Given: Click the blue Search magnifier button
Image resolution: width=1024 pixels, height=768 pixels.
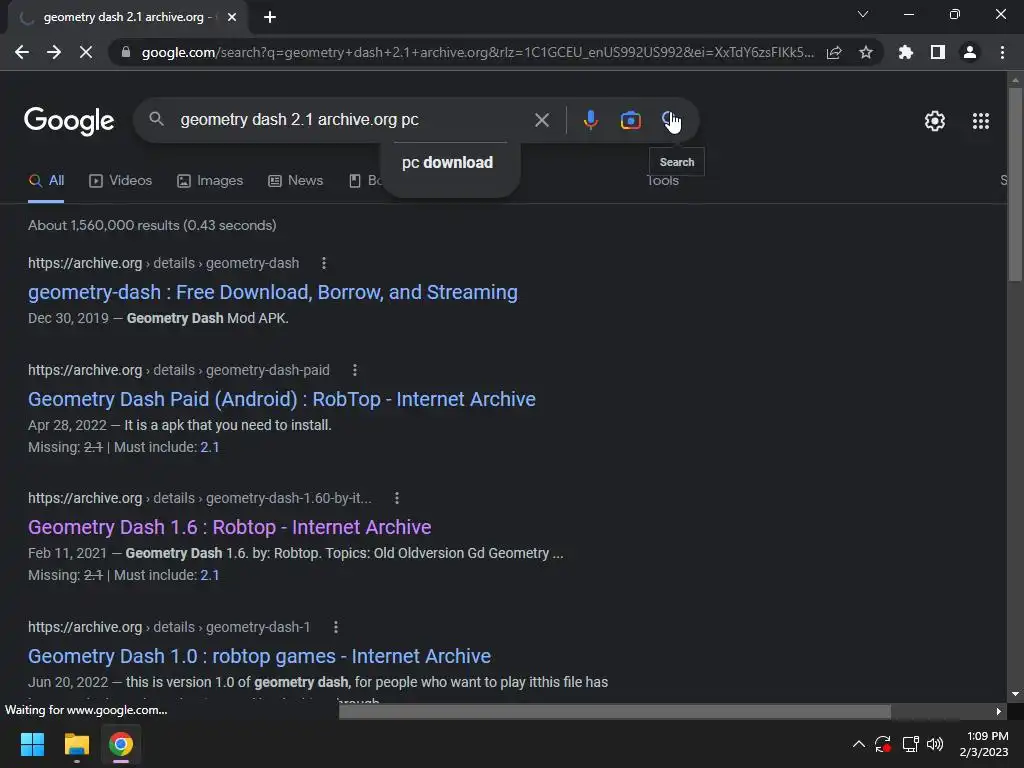Looking at the screenshot, I should (671, 120).
